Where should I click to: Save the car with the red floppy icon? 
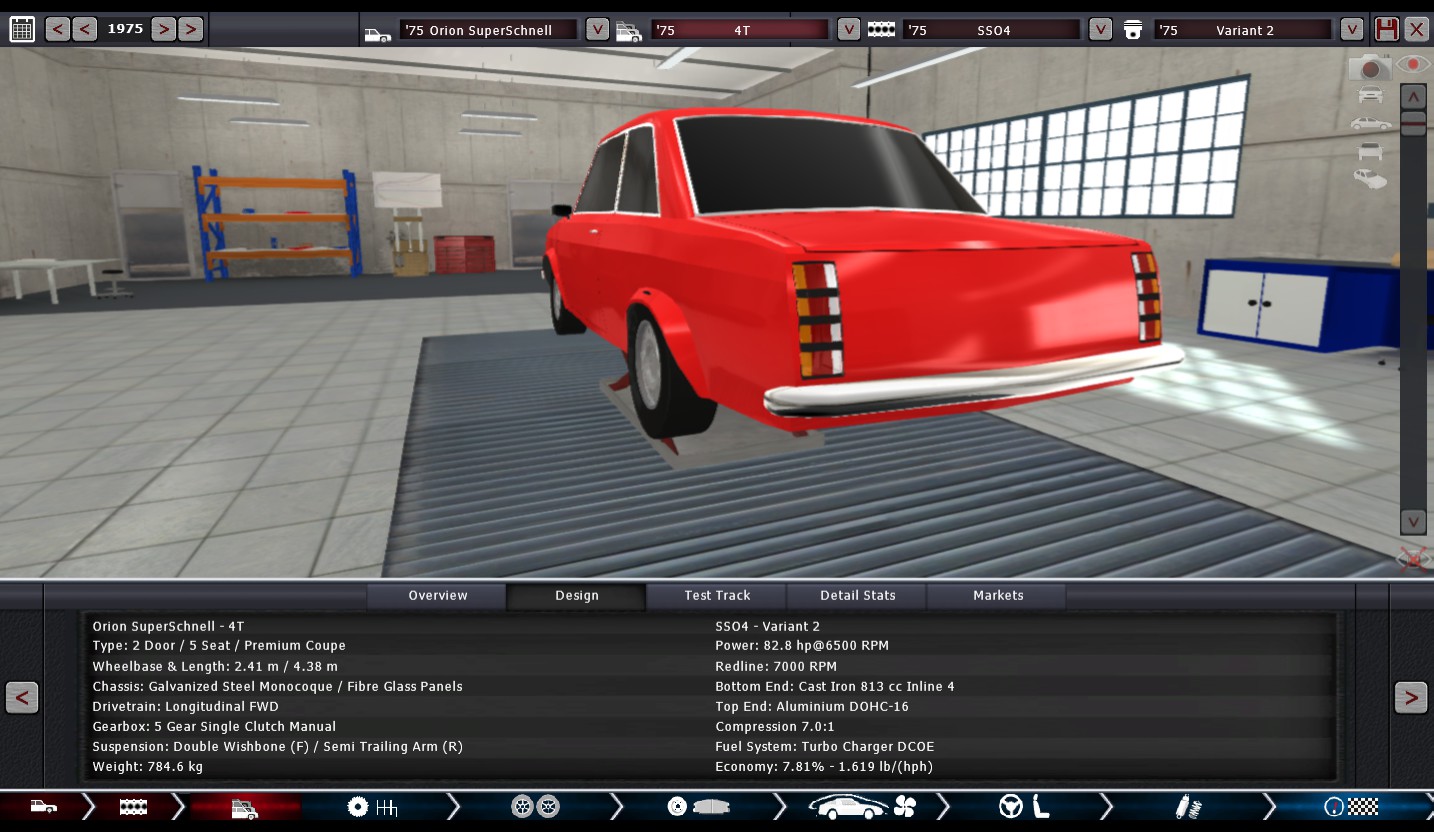pos(1386,29)
